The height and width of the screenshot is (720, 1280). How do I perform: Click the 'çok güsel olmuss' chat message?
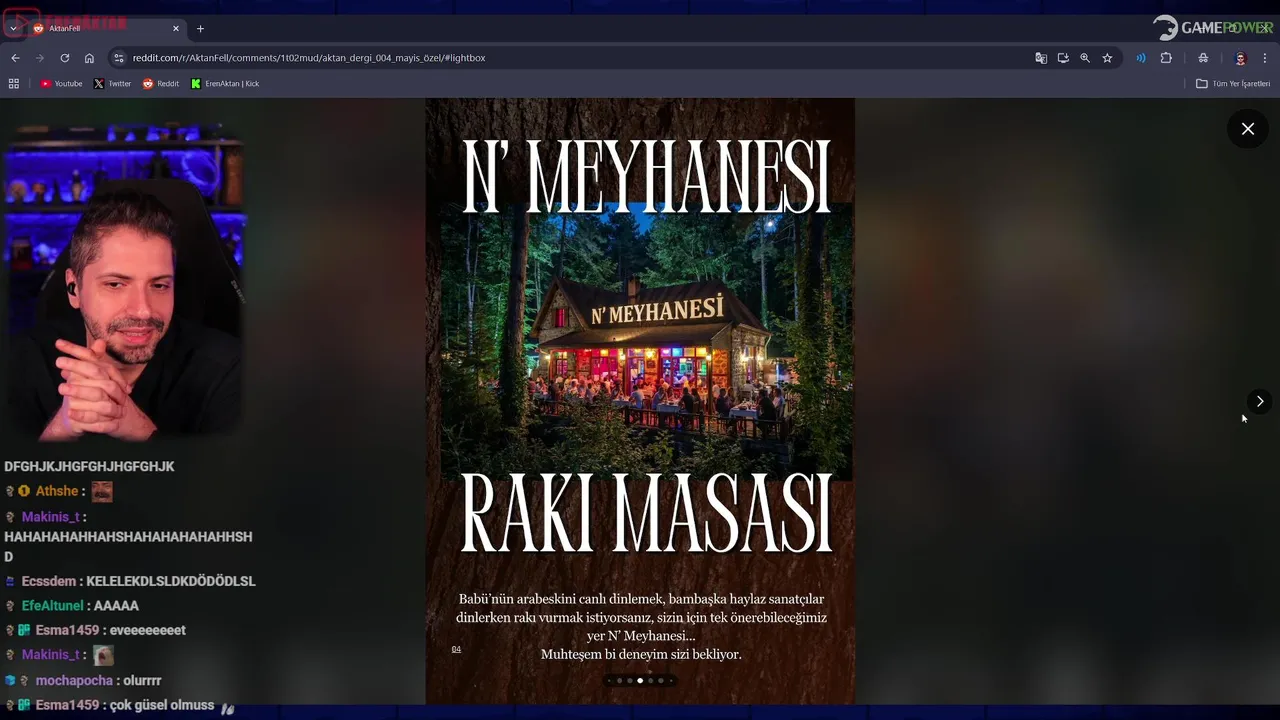point(162,706)
